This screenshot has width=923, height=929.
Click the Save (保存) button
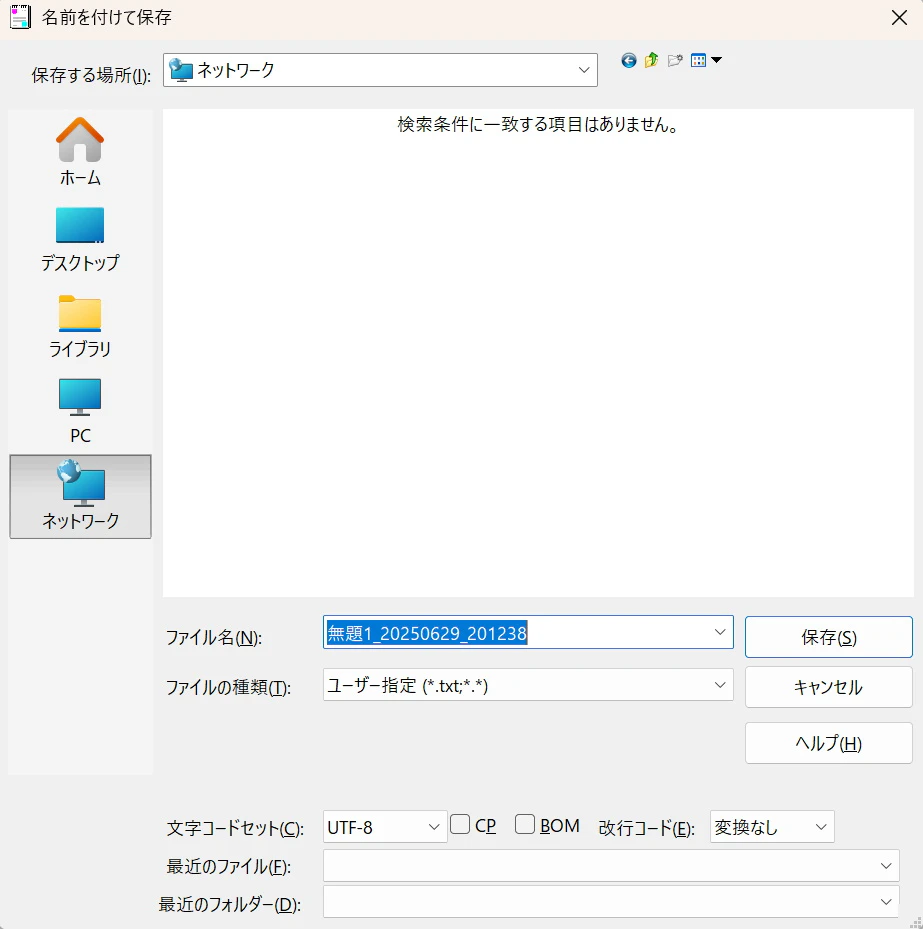(828, 637)
